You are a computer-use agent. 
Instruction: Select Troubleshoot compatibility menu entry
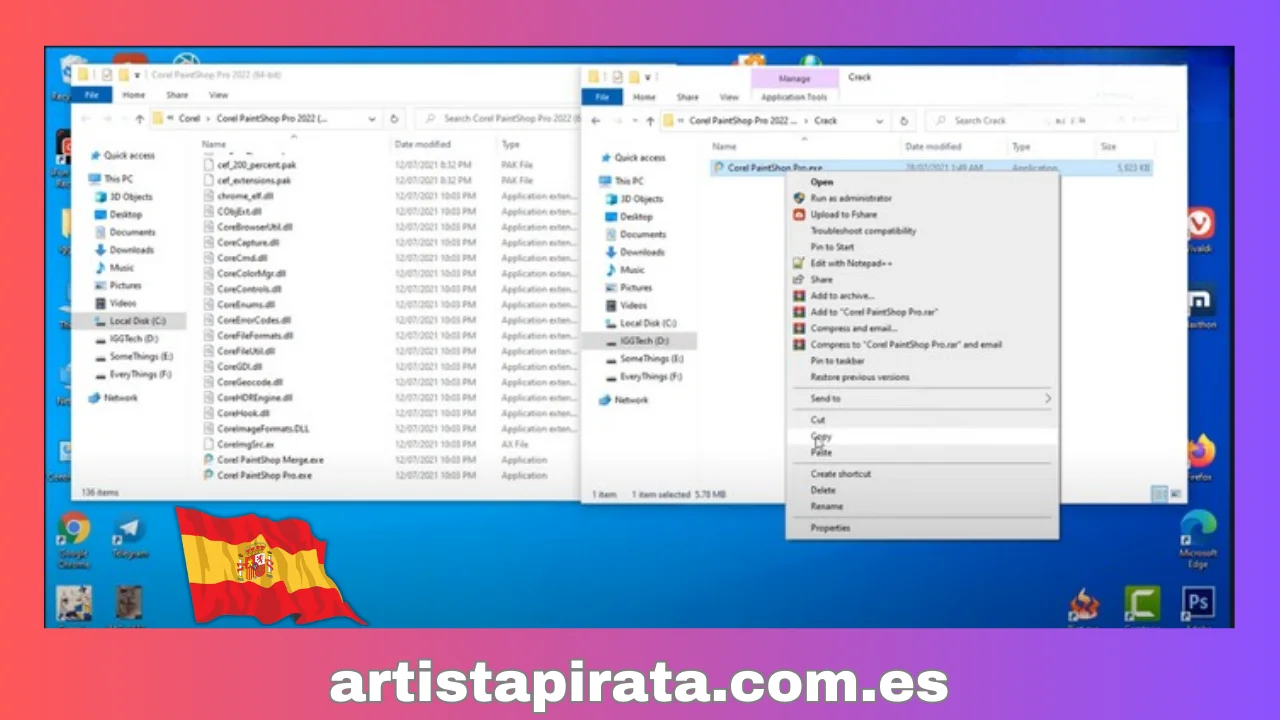[x=863, y=230]
